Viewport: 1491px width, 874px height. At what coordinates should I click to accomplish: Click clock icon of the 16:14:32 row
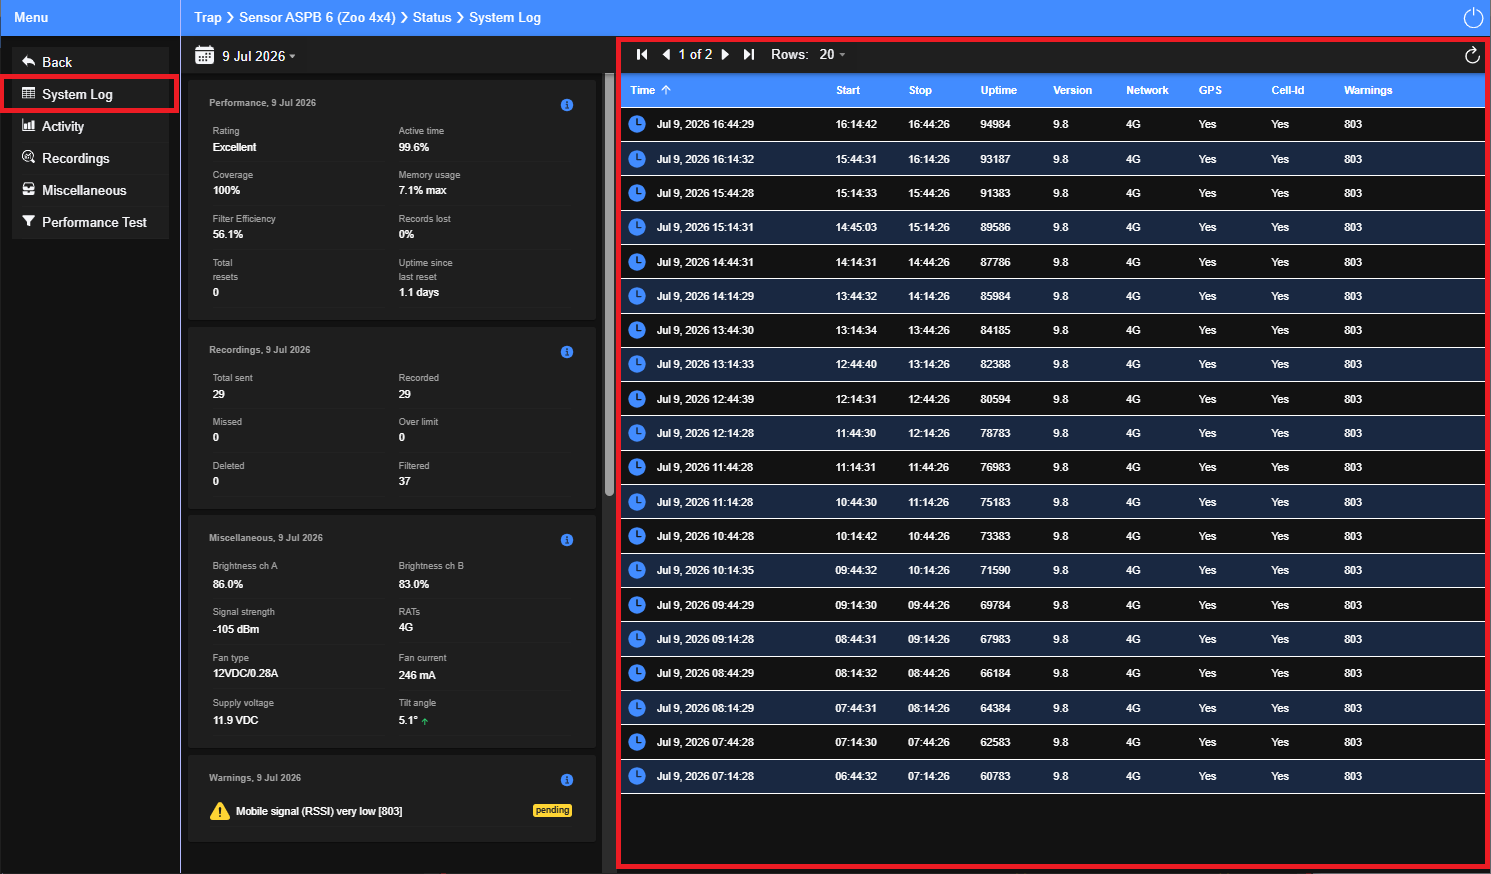click(x=637, y=158)
